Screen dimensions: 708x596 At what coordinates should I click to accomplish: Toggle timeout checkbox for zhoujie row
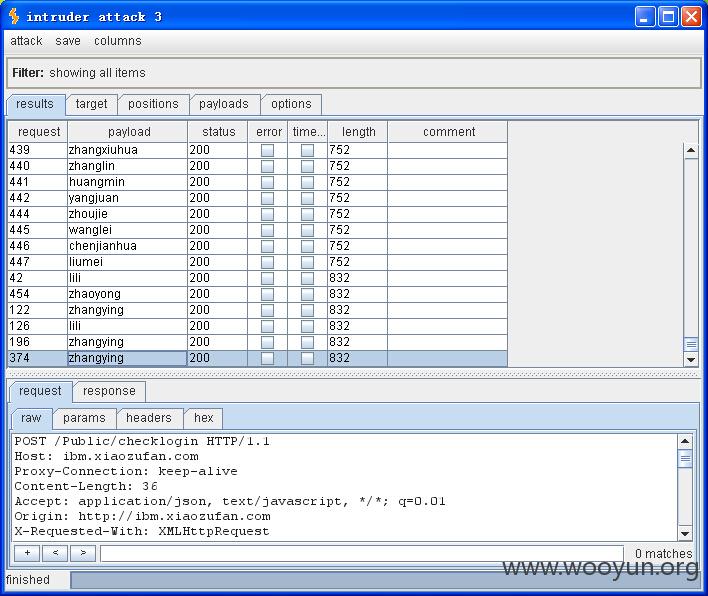307,214
